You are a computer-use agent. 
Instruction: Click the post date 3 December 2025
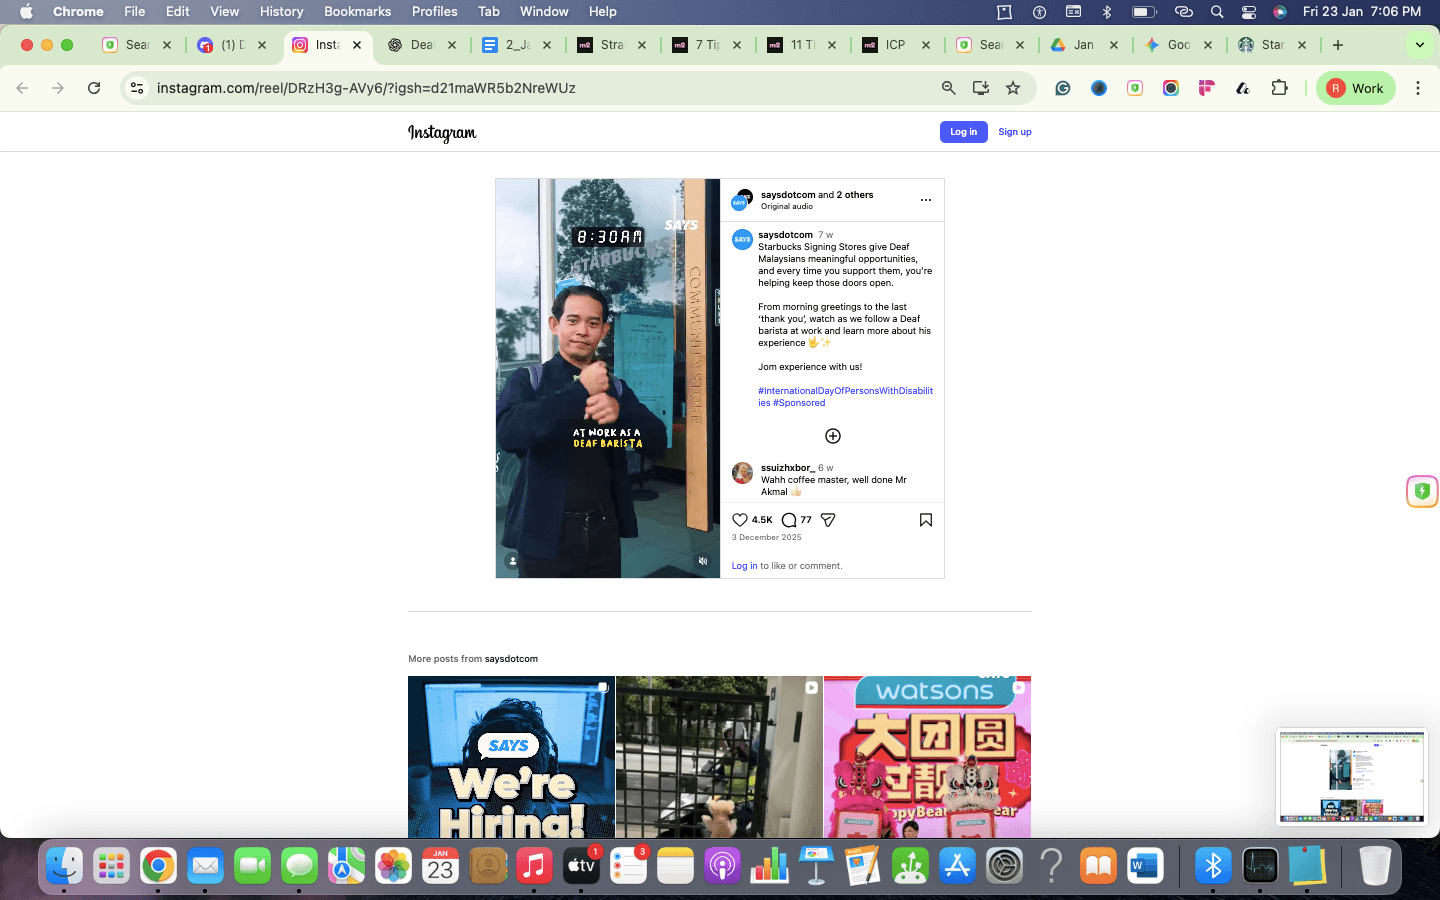(x=767, y=538)
